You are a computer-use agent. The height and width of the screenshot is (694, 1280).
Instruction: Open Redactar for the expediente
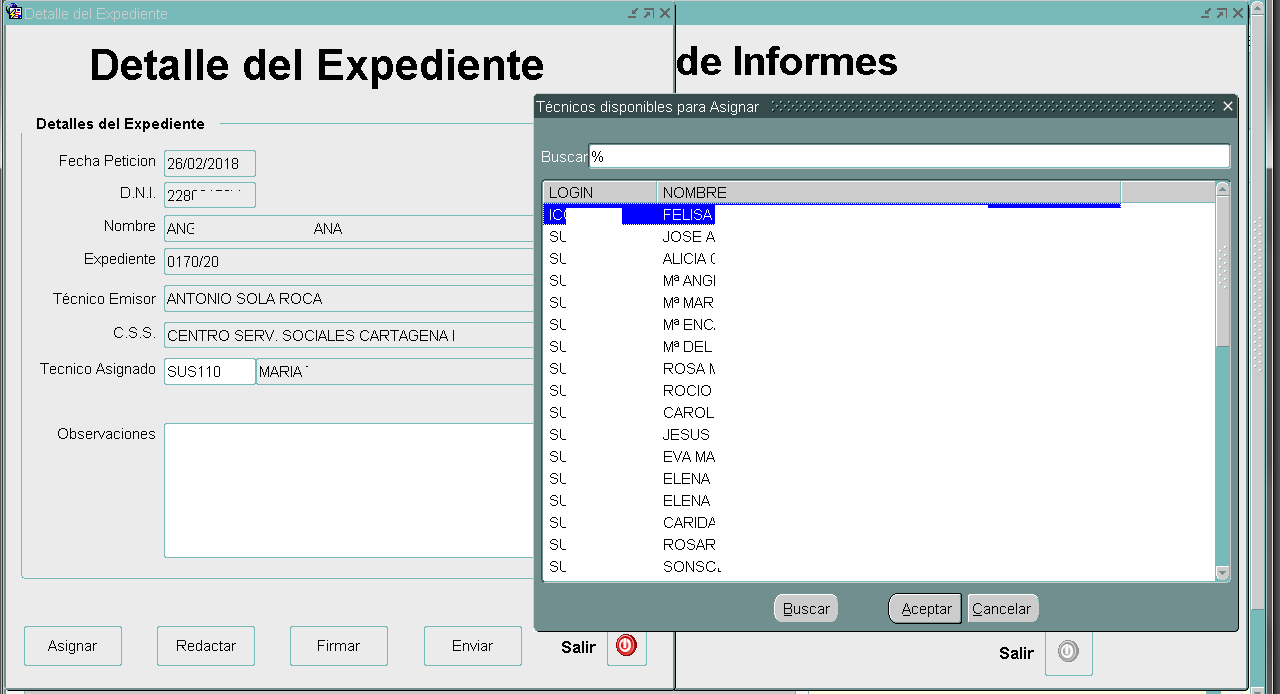[x=206, y=646]
